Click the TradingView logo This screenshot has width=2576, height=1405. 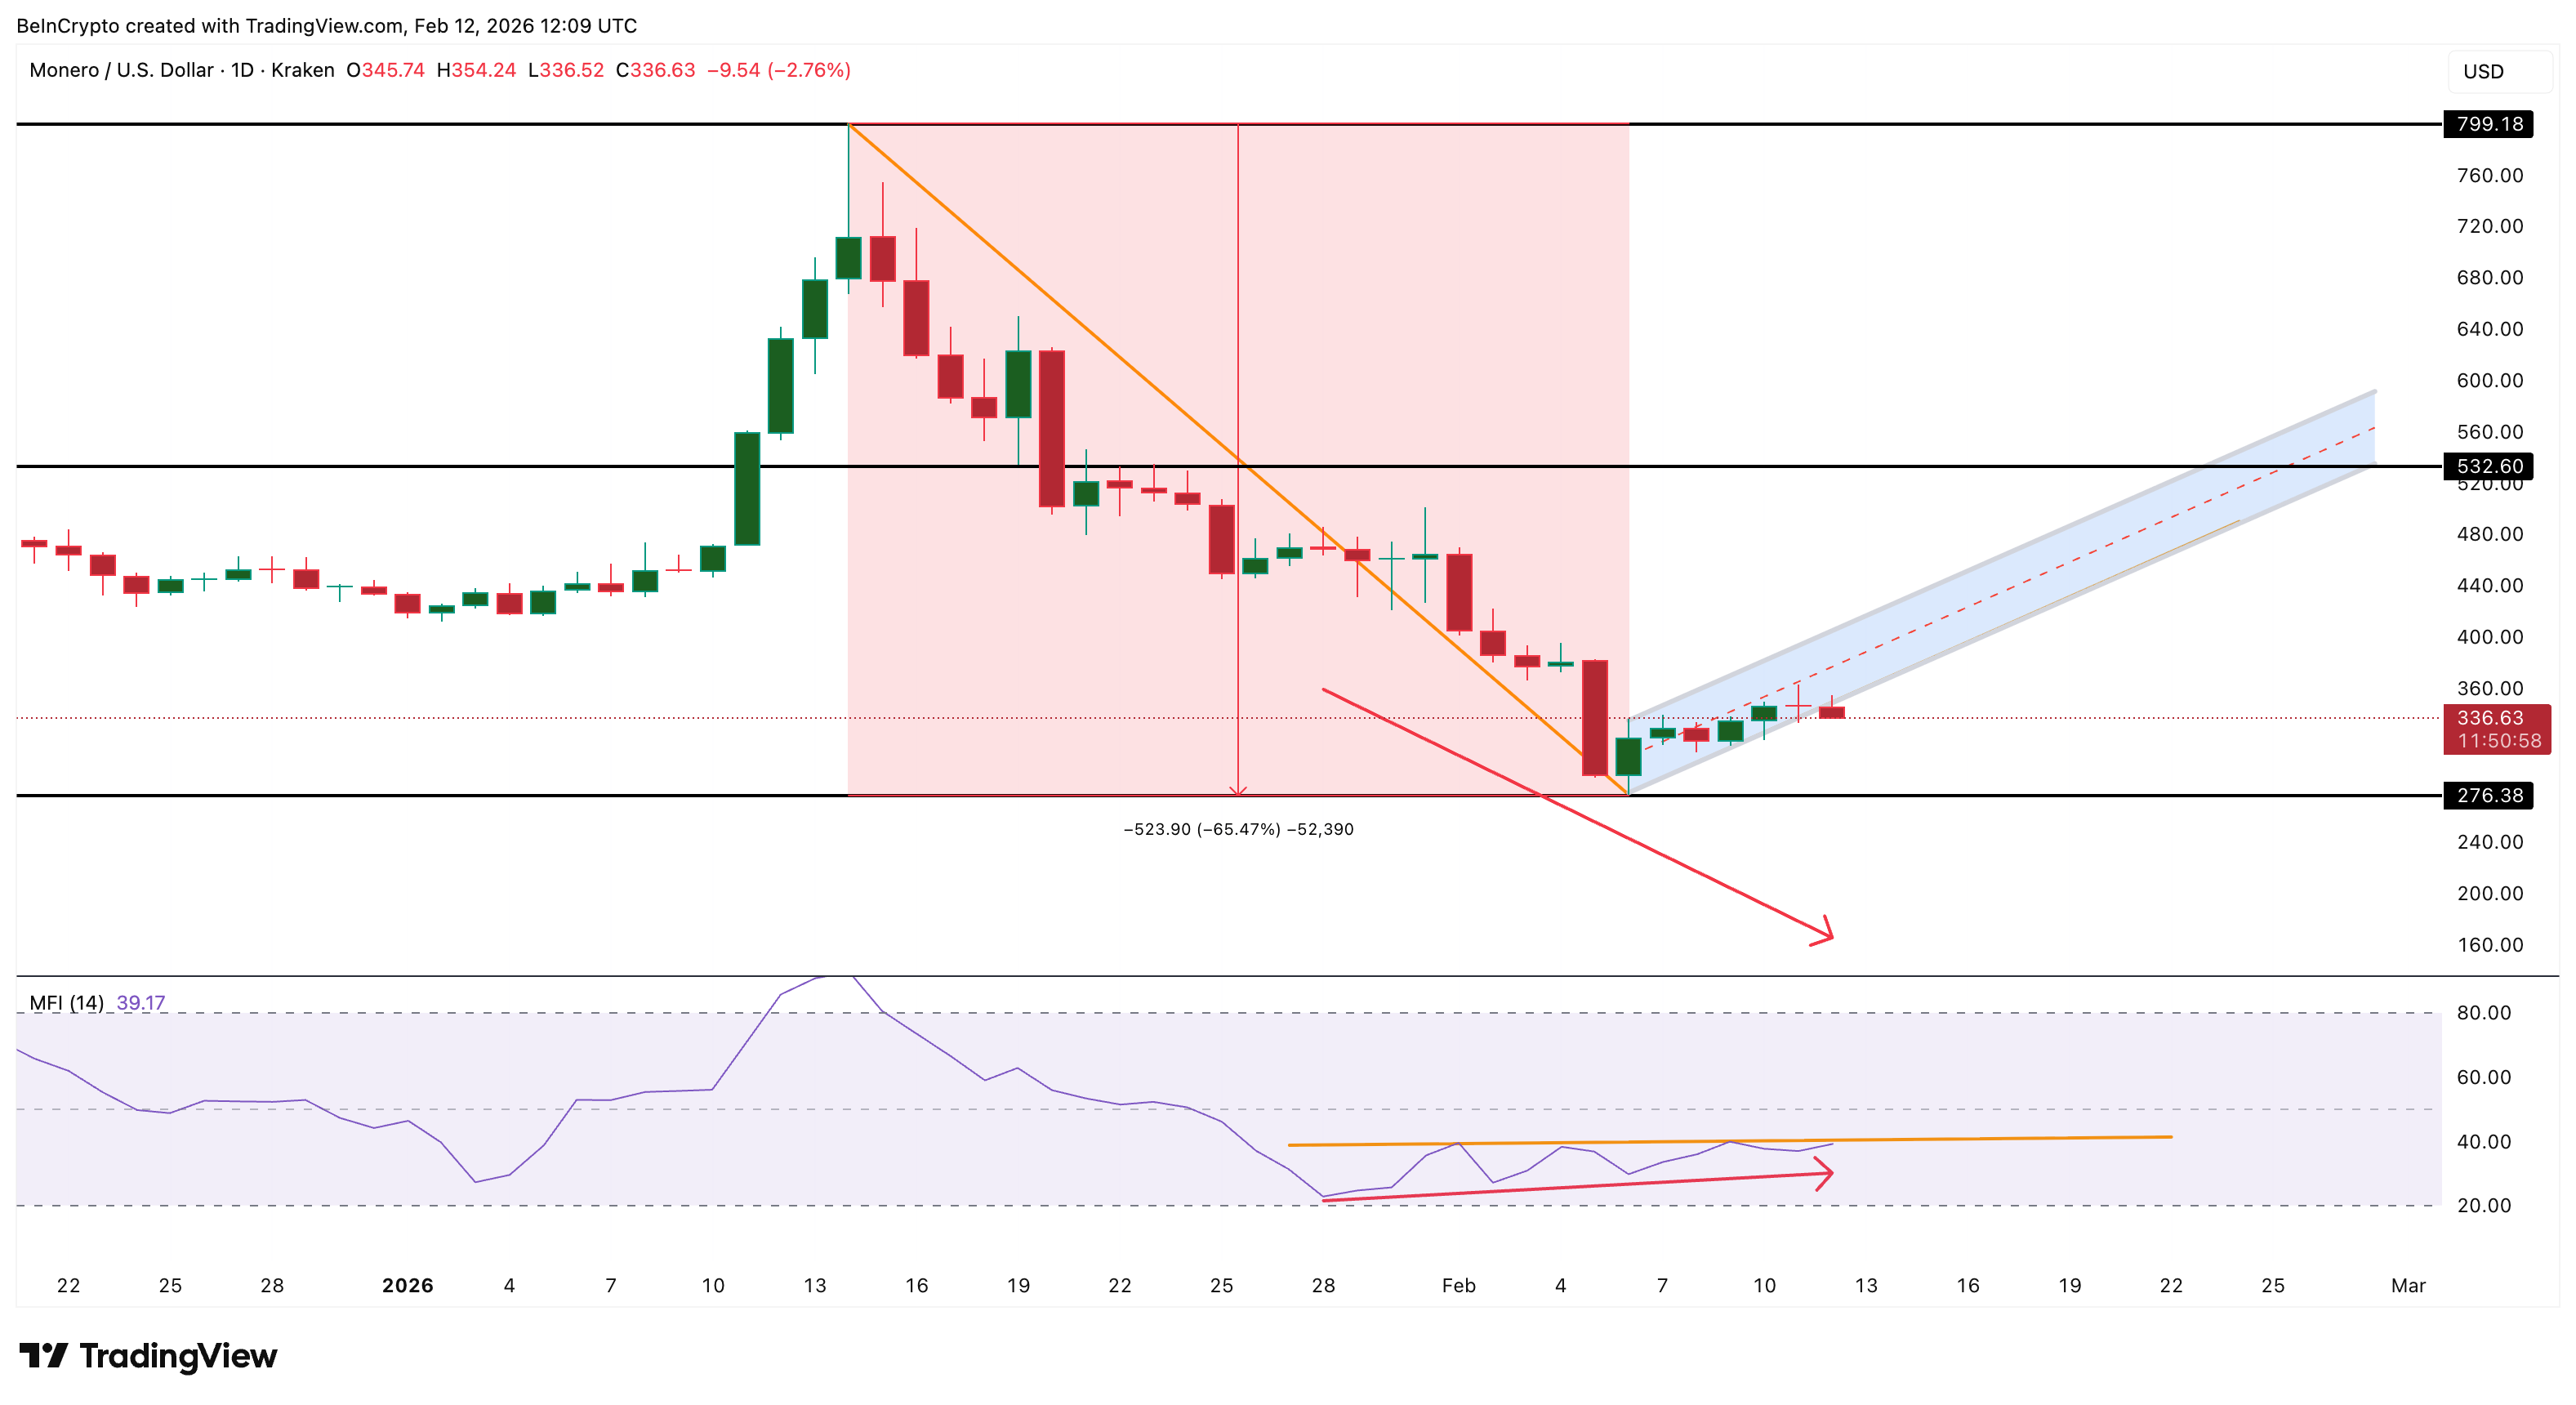pyautogui.click(x=150, y=1357)
